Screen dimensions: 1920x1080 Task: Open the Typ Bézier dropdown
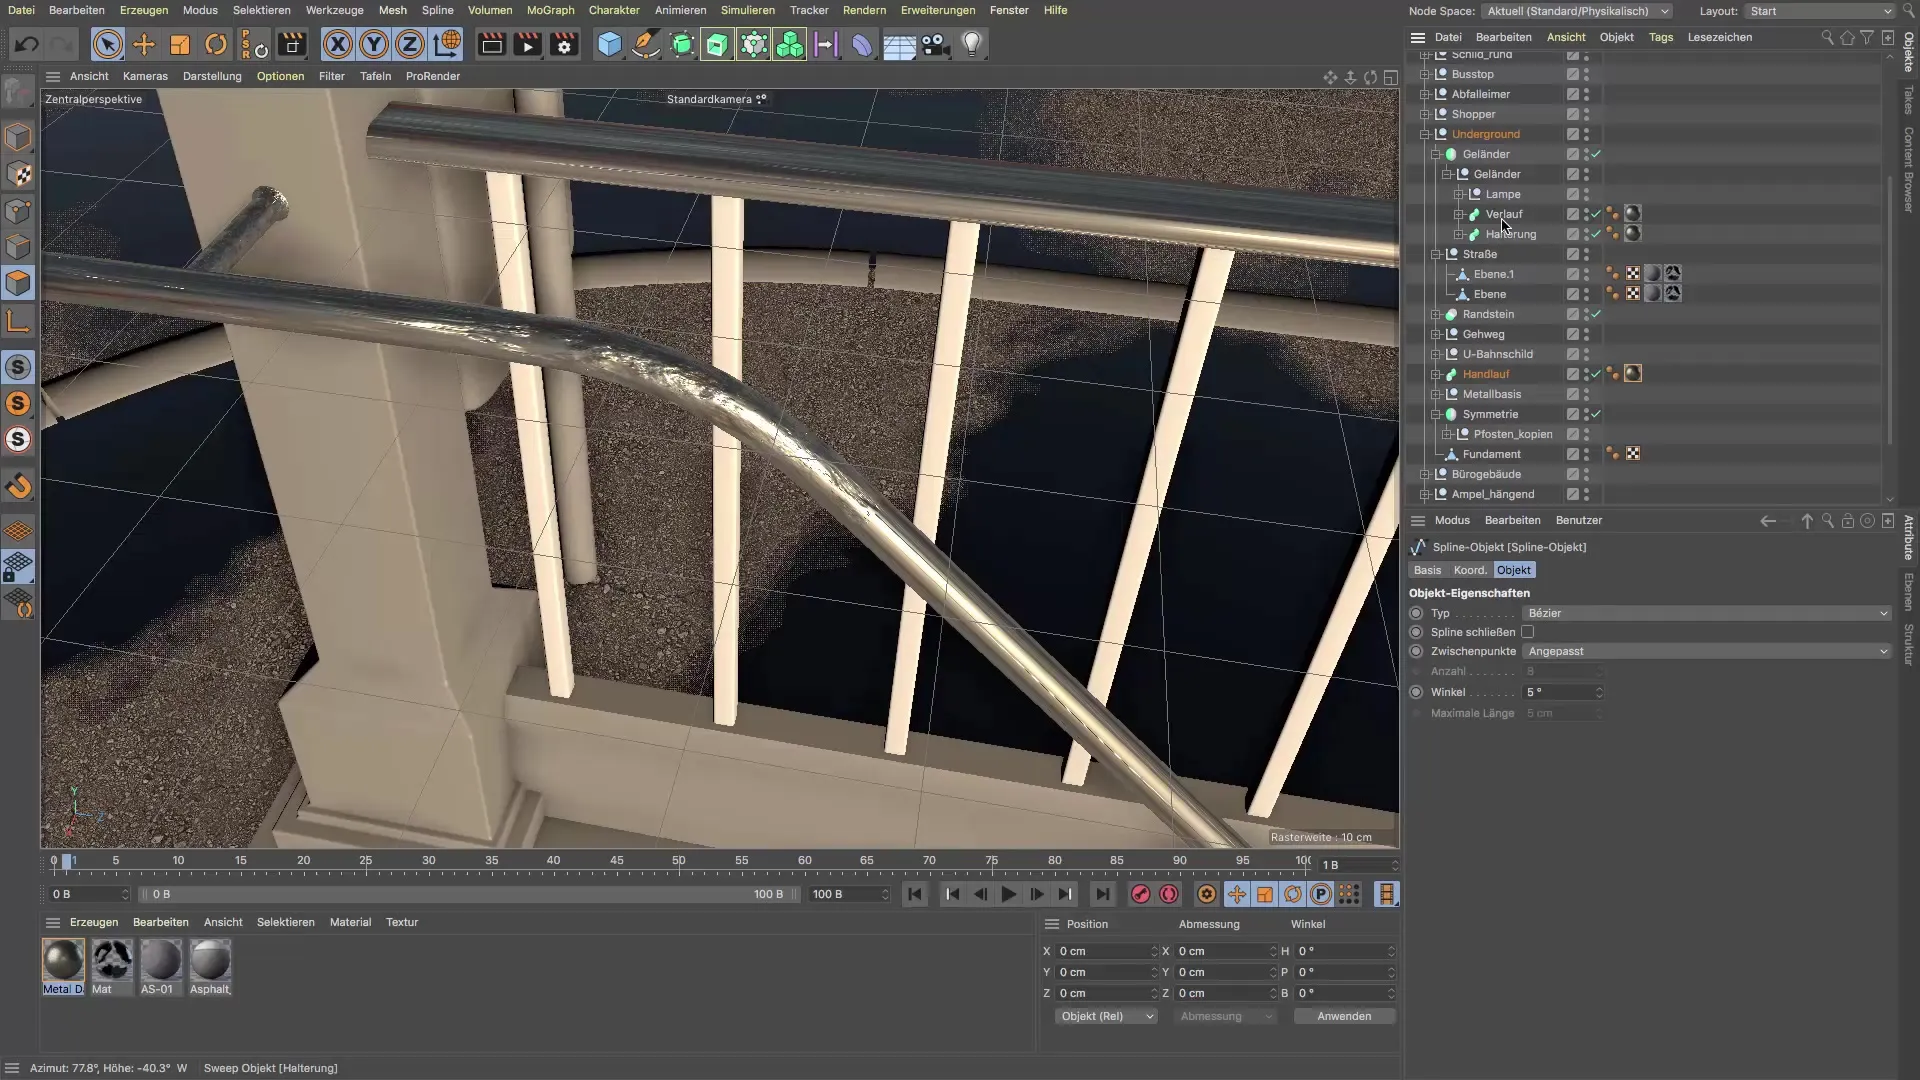point(1706,613)
